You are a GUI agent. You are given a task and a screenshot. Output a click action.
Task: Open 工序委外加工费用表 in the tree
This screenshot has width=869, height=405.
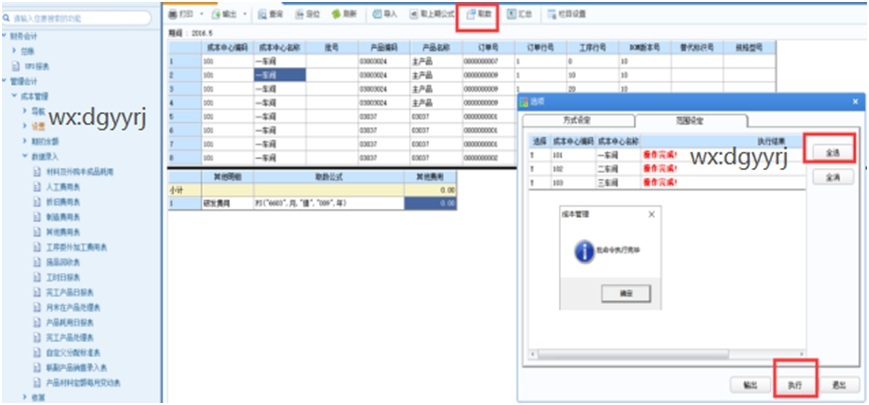pyautogui.click(x=74, y=247)
